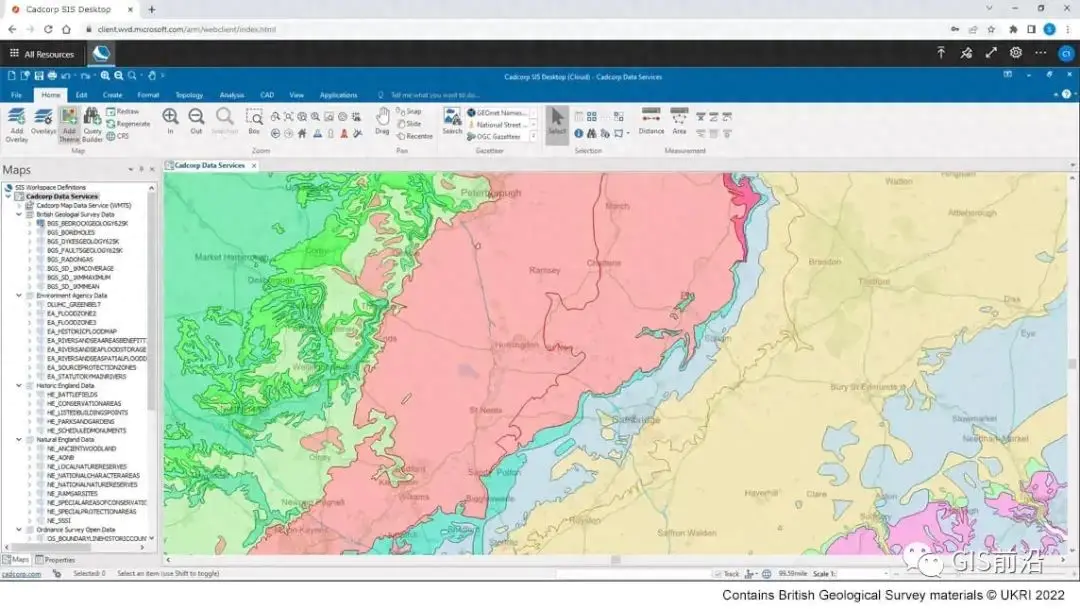Click the Zoom Out magnifier
1080x609 pixels.
click(x=196, y=118)
